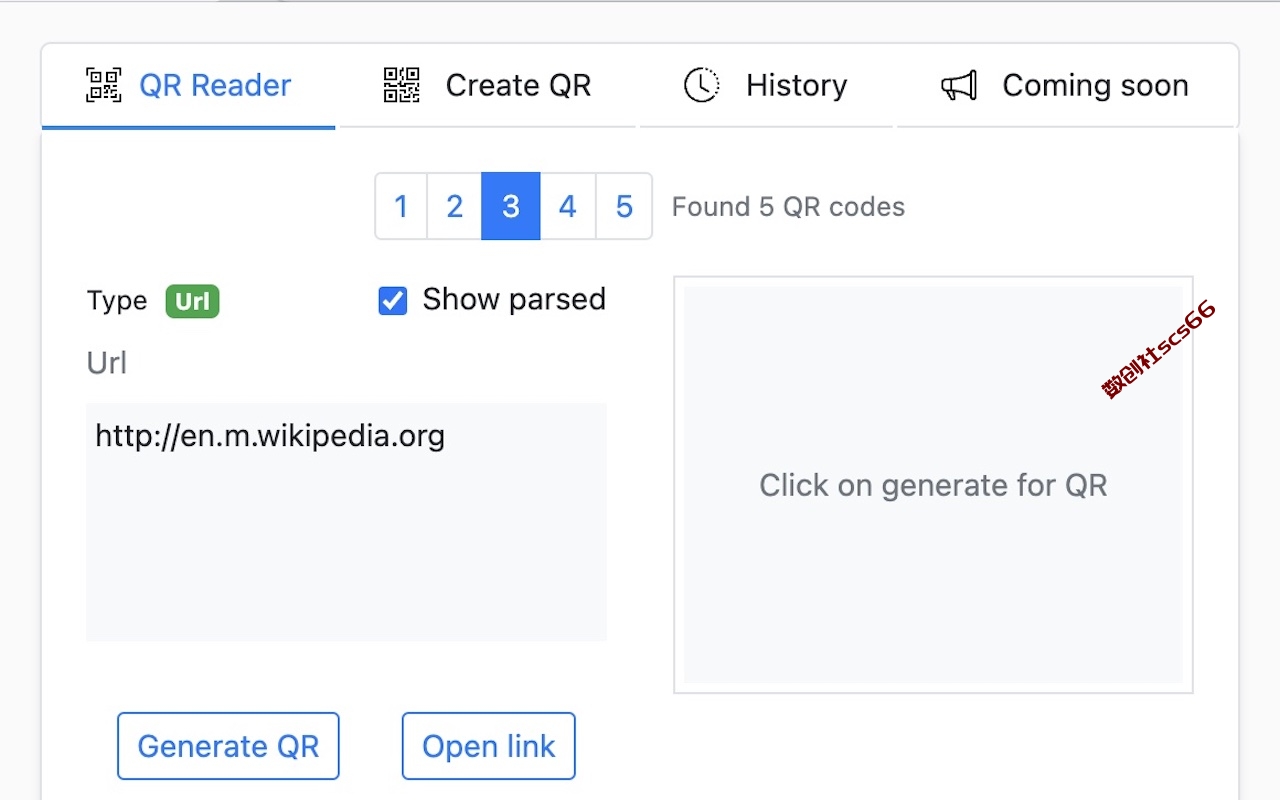1280x800 pixels.
Task: Go to QR code result 2
Action: [x=454, y=206]
